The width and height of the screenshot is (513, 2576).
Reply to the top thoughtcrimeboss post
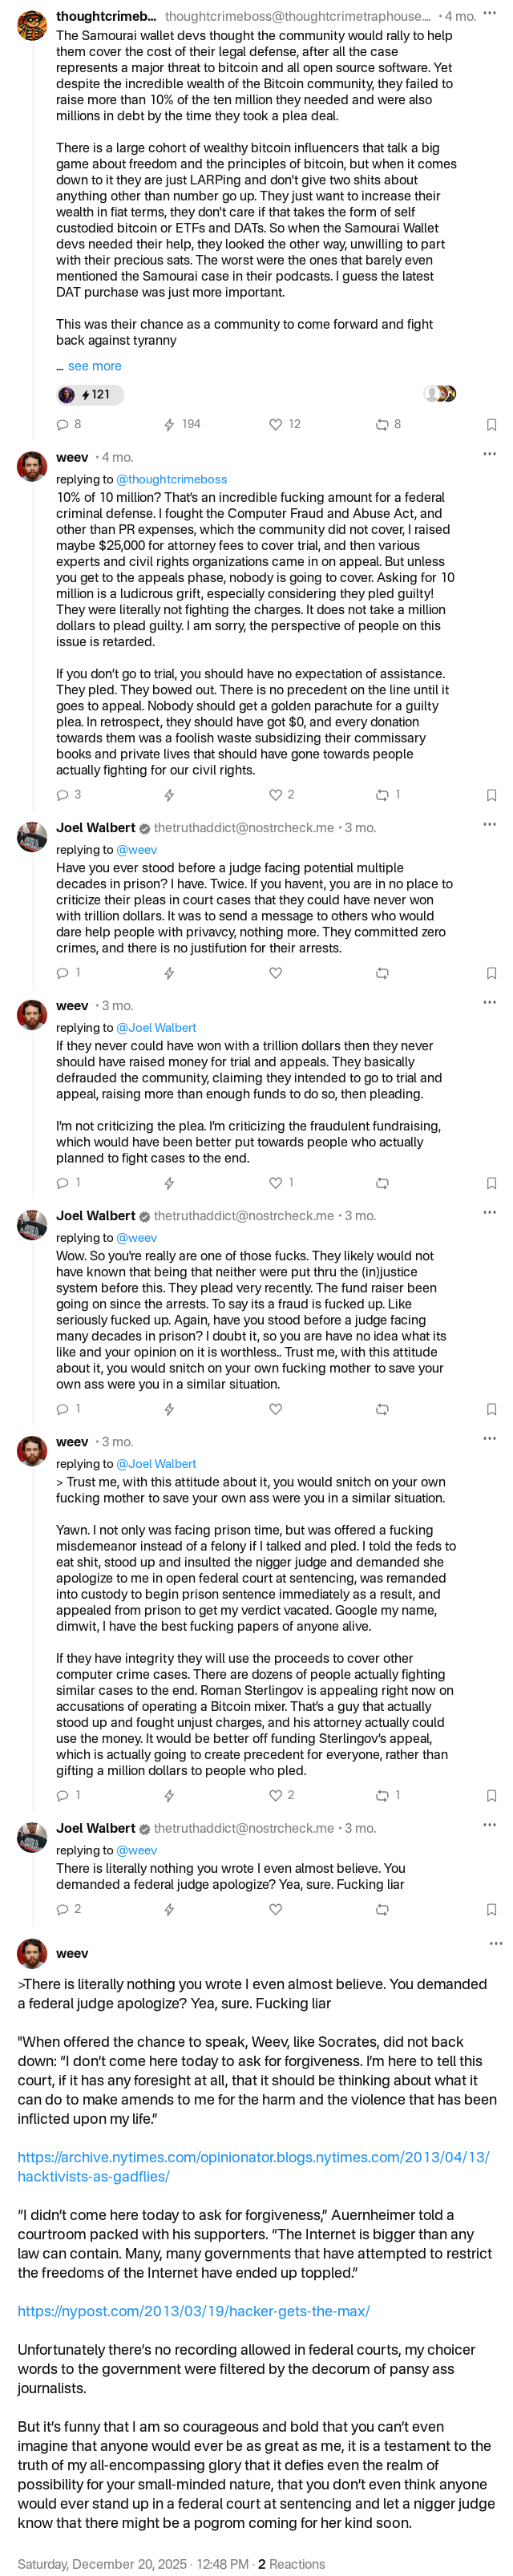pyautogui.click(x=63, y=424)
